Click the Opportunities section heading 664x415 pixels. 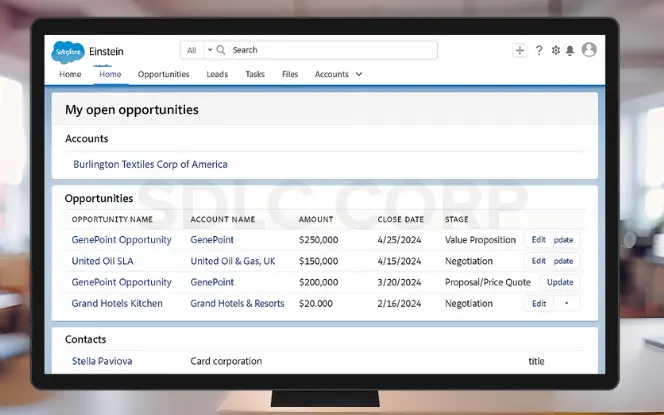(x=99, y=198)
